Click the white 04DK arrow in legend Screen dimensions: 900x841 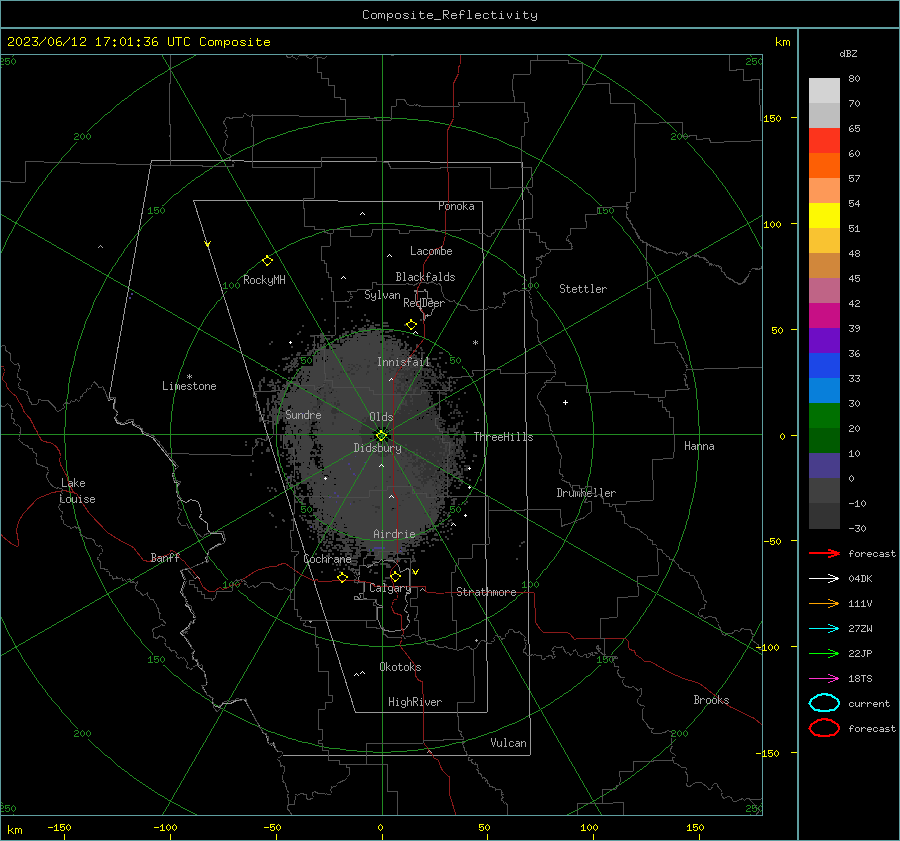coord(824,578)
